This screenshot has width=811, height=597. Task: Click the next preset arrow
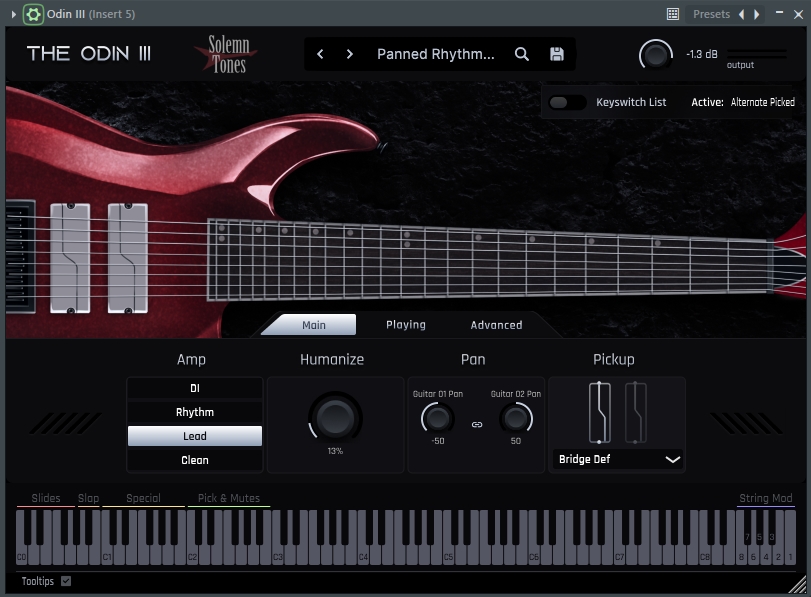(x=349, y=54)
